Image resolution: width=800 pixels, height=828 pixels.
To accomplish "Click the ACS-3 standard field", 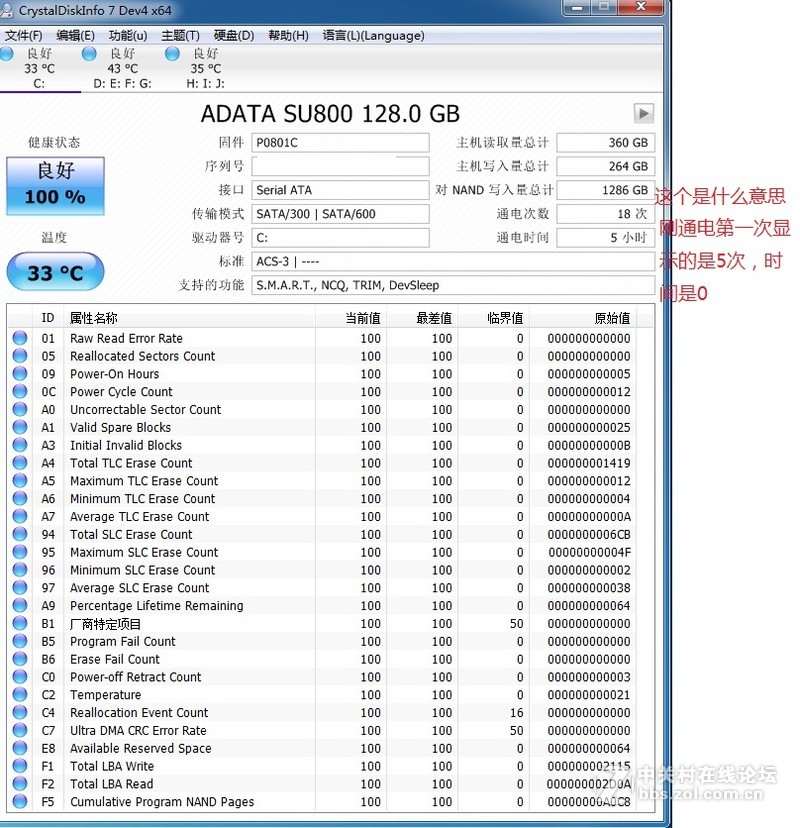I will [x=453, y=261].
